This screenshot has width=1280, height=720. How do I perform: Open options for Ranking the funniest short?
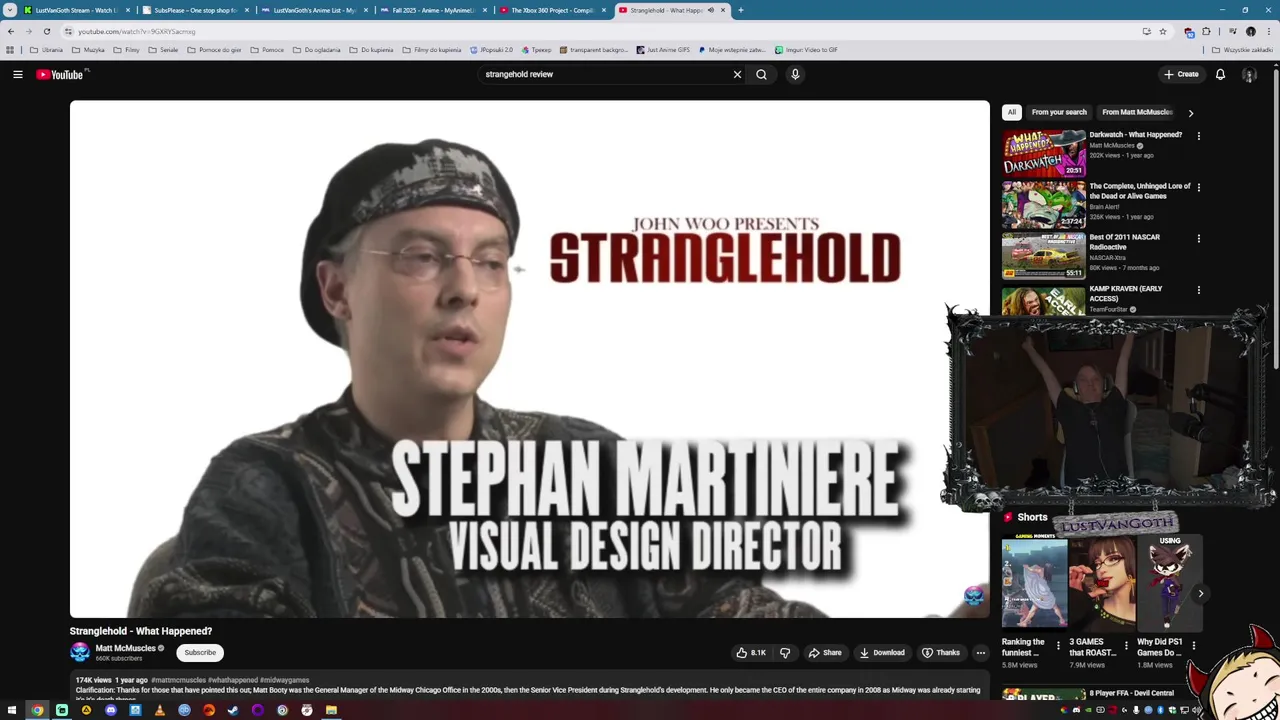(1058, 645)
